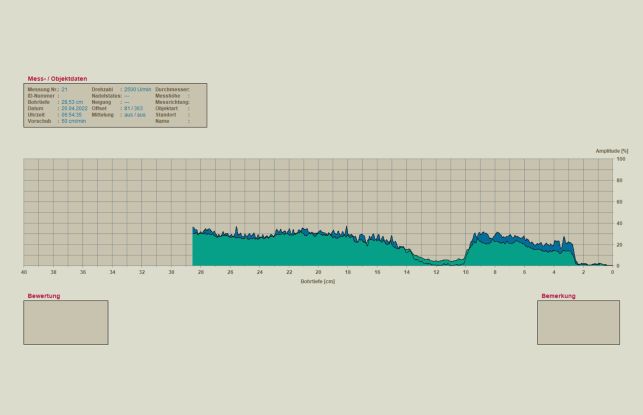643x415 pixels.
Task: Click the Vorschub value 50 cm/min
Action: 72,120
